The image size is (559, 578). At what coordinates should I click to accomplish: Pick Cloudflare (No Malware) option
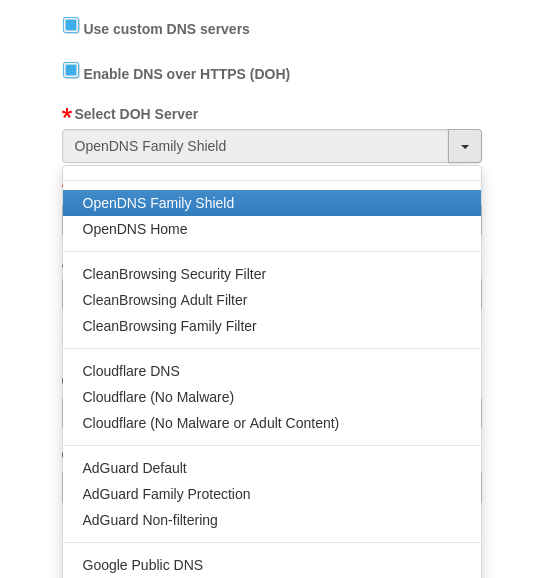pyautogui.click(x=272, y=397)
